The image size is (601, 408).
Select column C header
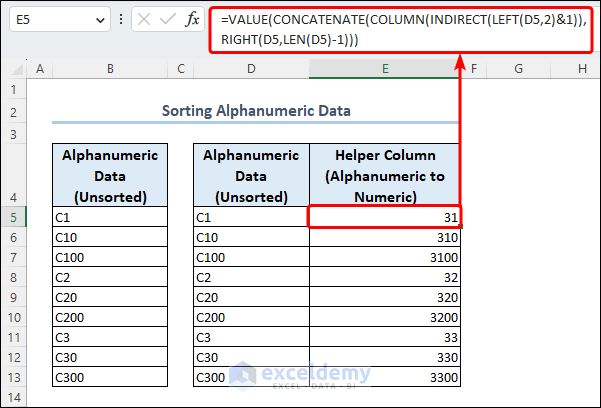(x=181, y=69)
